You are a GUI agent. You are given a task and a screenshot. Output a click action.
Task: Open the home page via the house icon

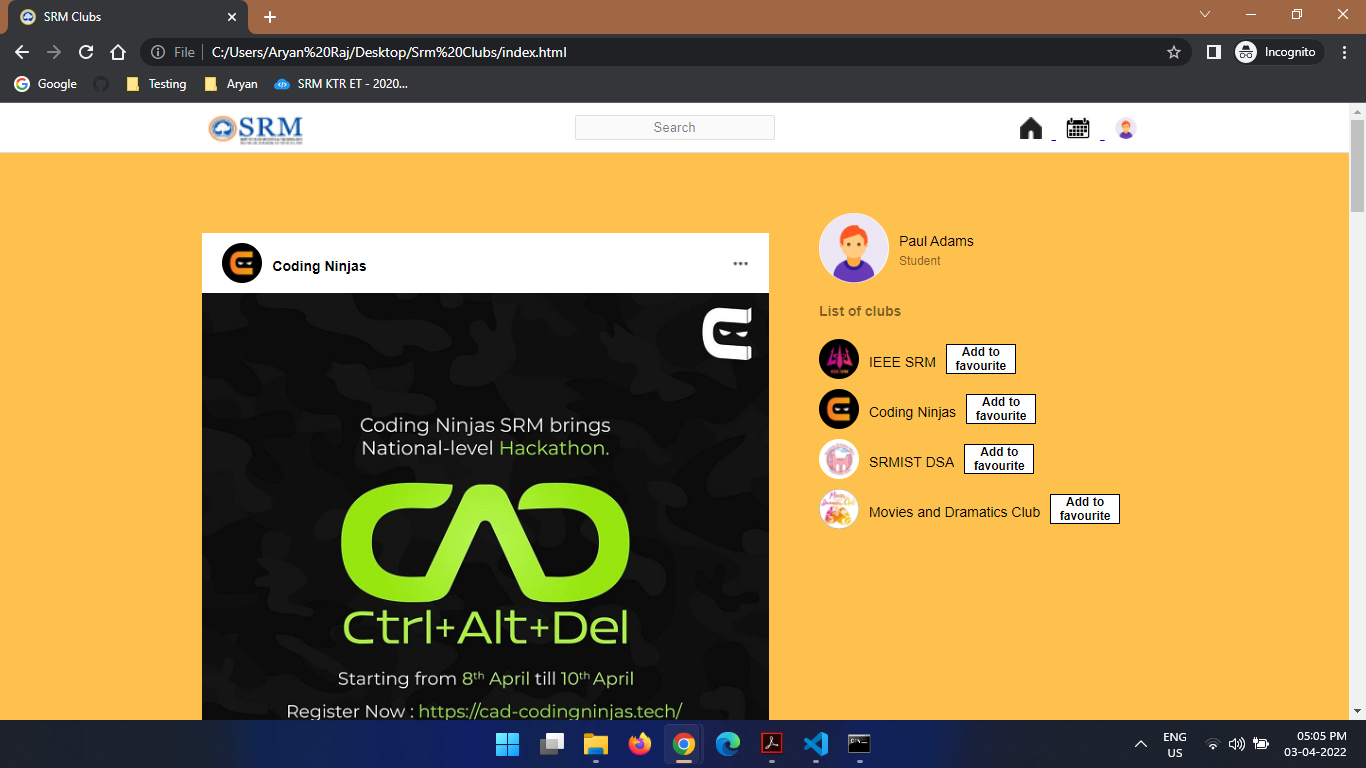(x=1031, y=127)
